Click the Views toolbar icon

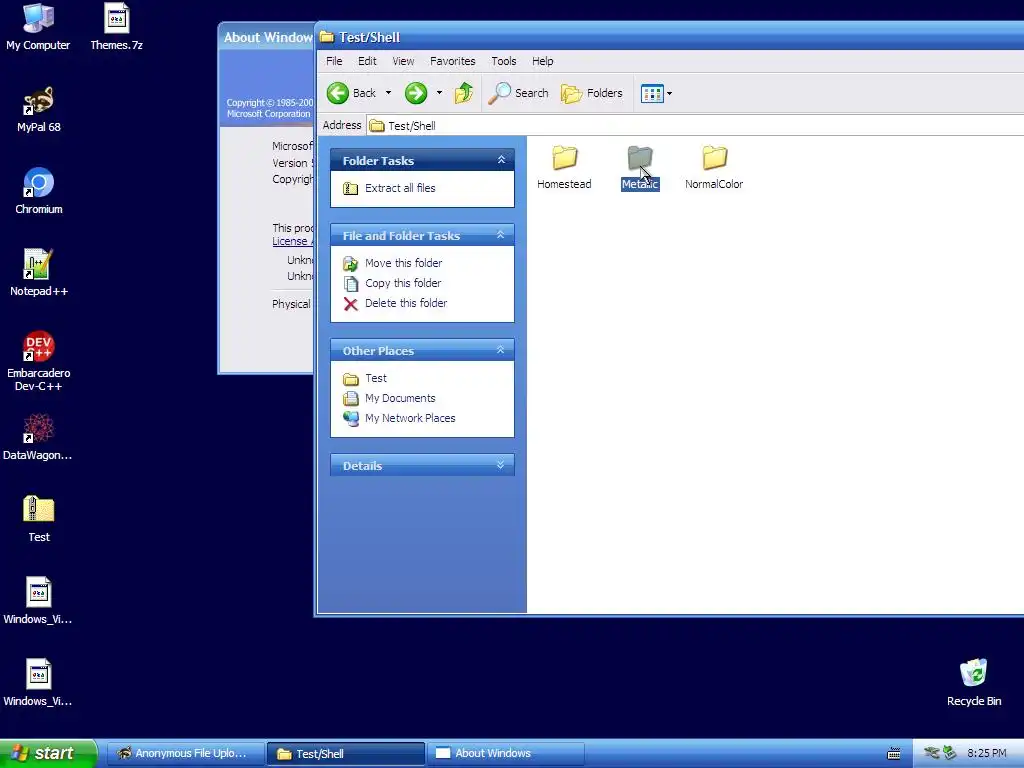[x=652, y=93]
